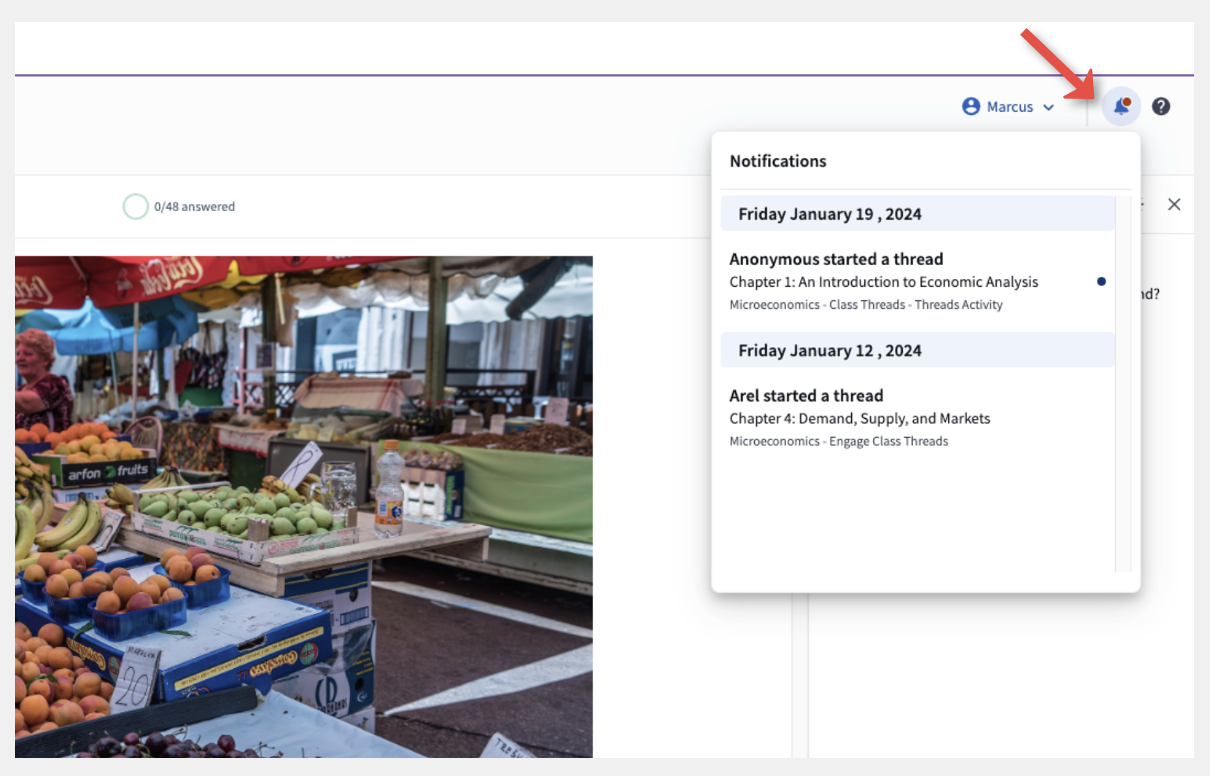
Task: Open "Arel started a thread" notification
Action: tap(806, 396)
